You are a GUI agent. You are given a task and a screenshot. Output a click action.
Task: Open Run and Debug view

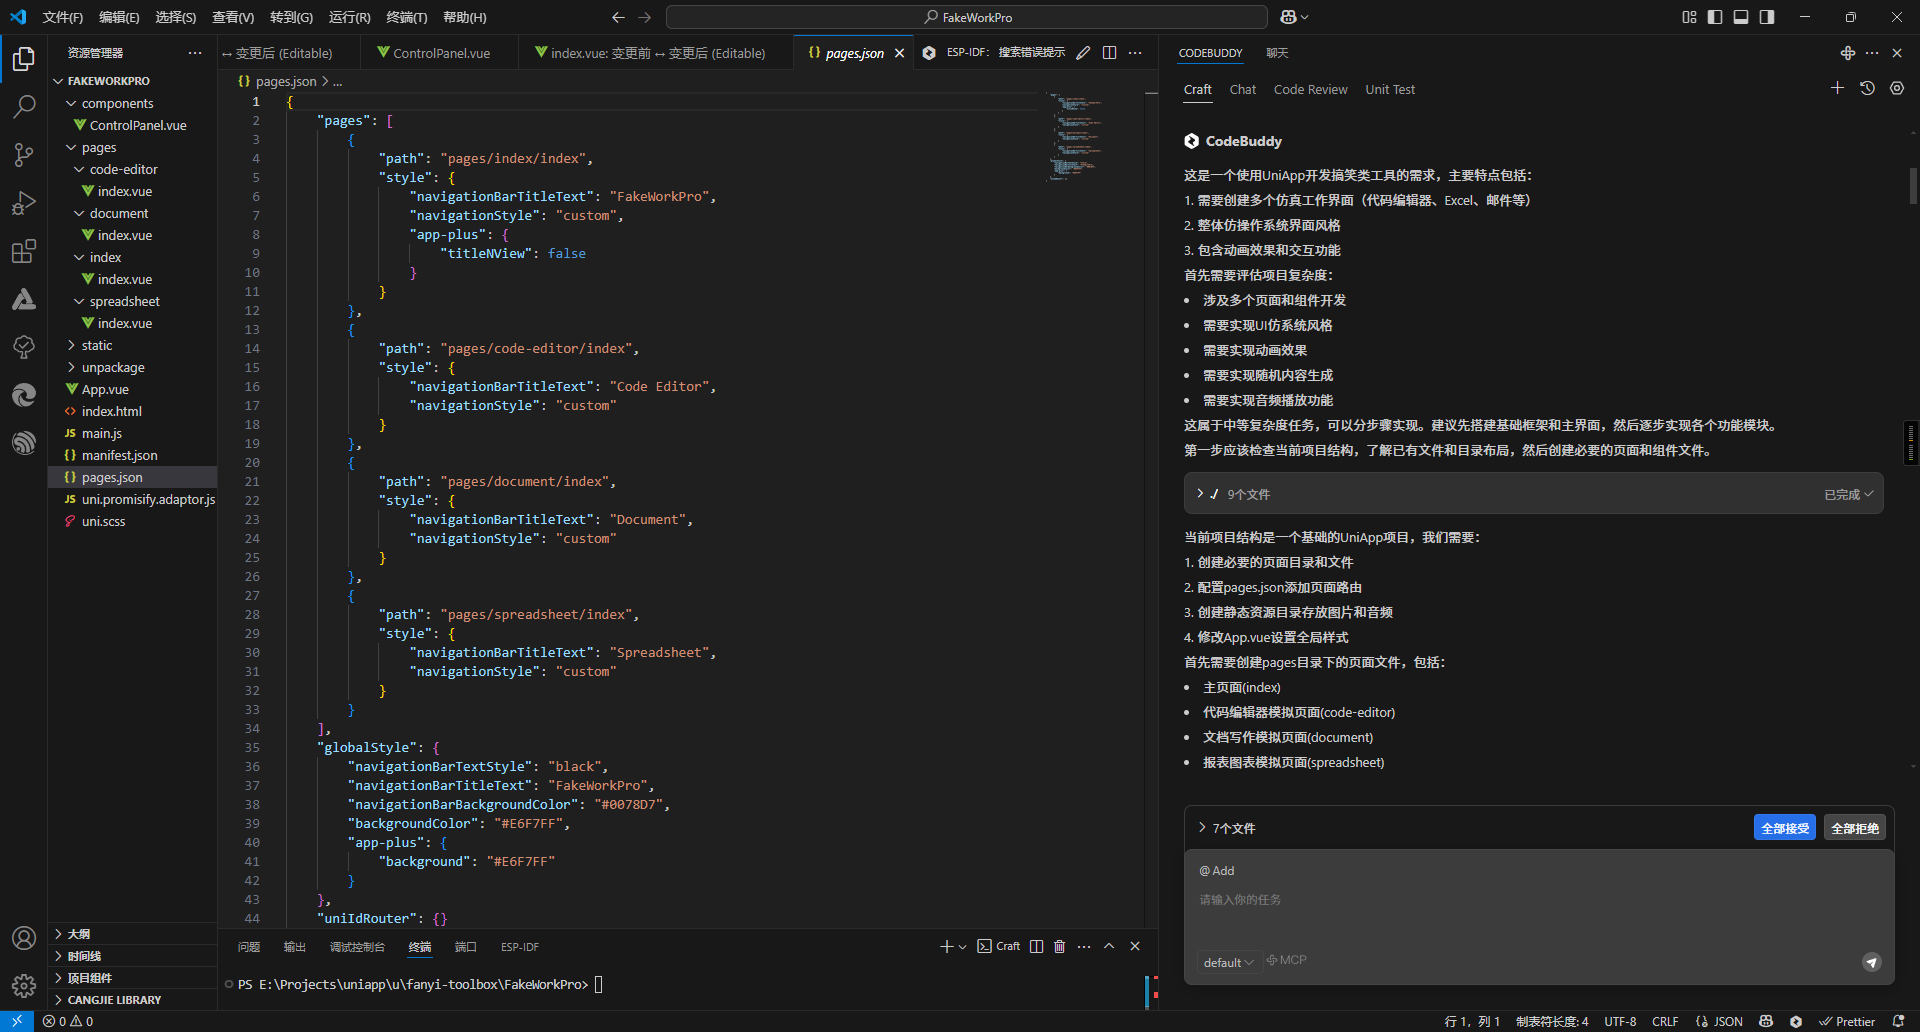point(24,202)
